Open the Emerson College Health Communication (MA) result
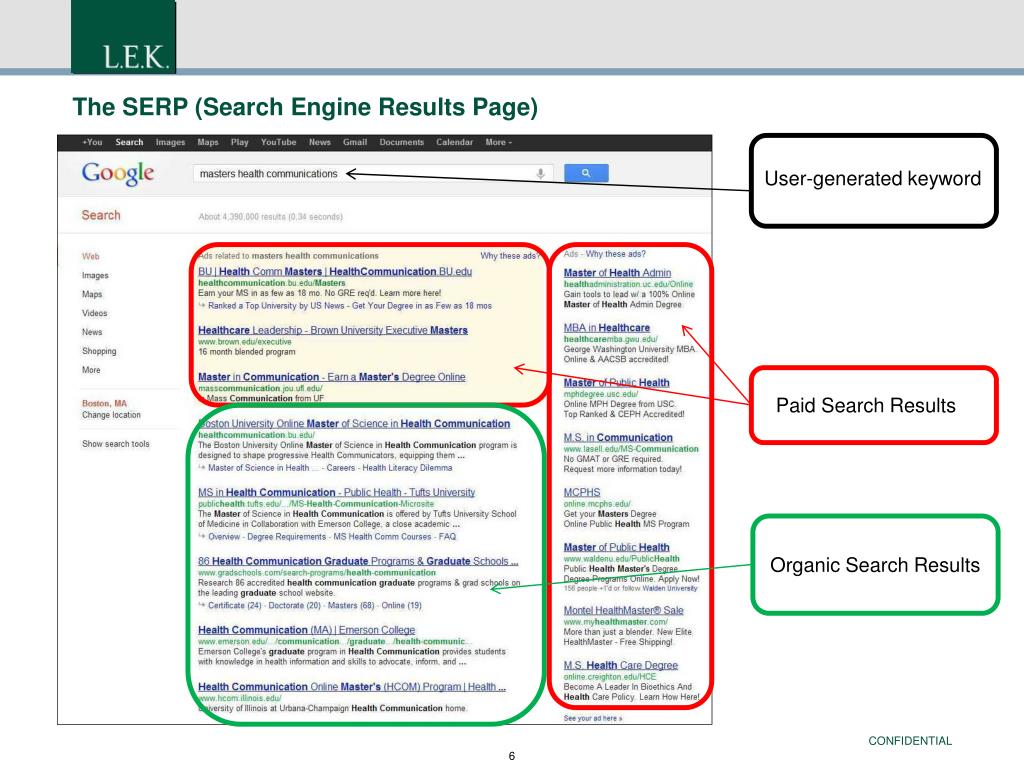 306,630
